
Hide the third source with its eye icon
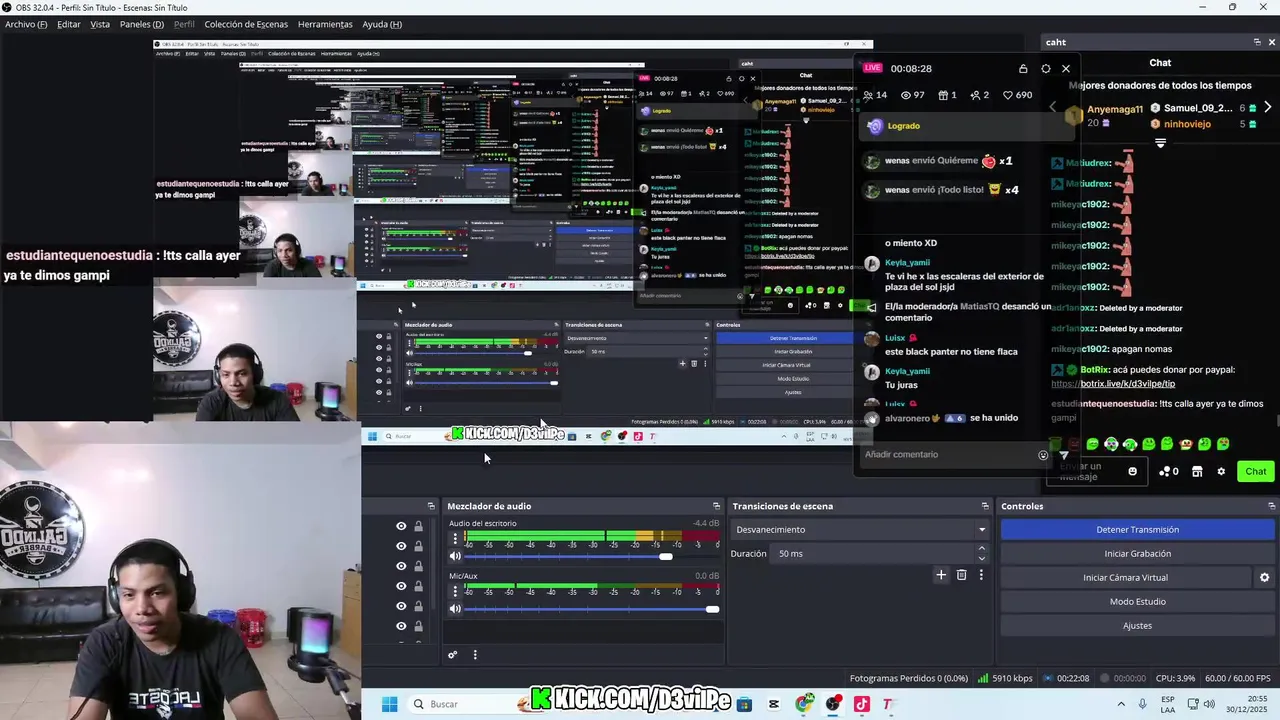401,566
